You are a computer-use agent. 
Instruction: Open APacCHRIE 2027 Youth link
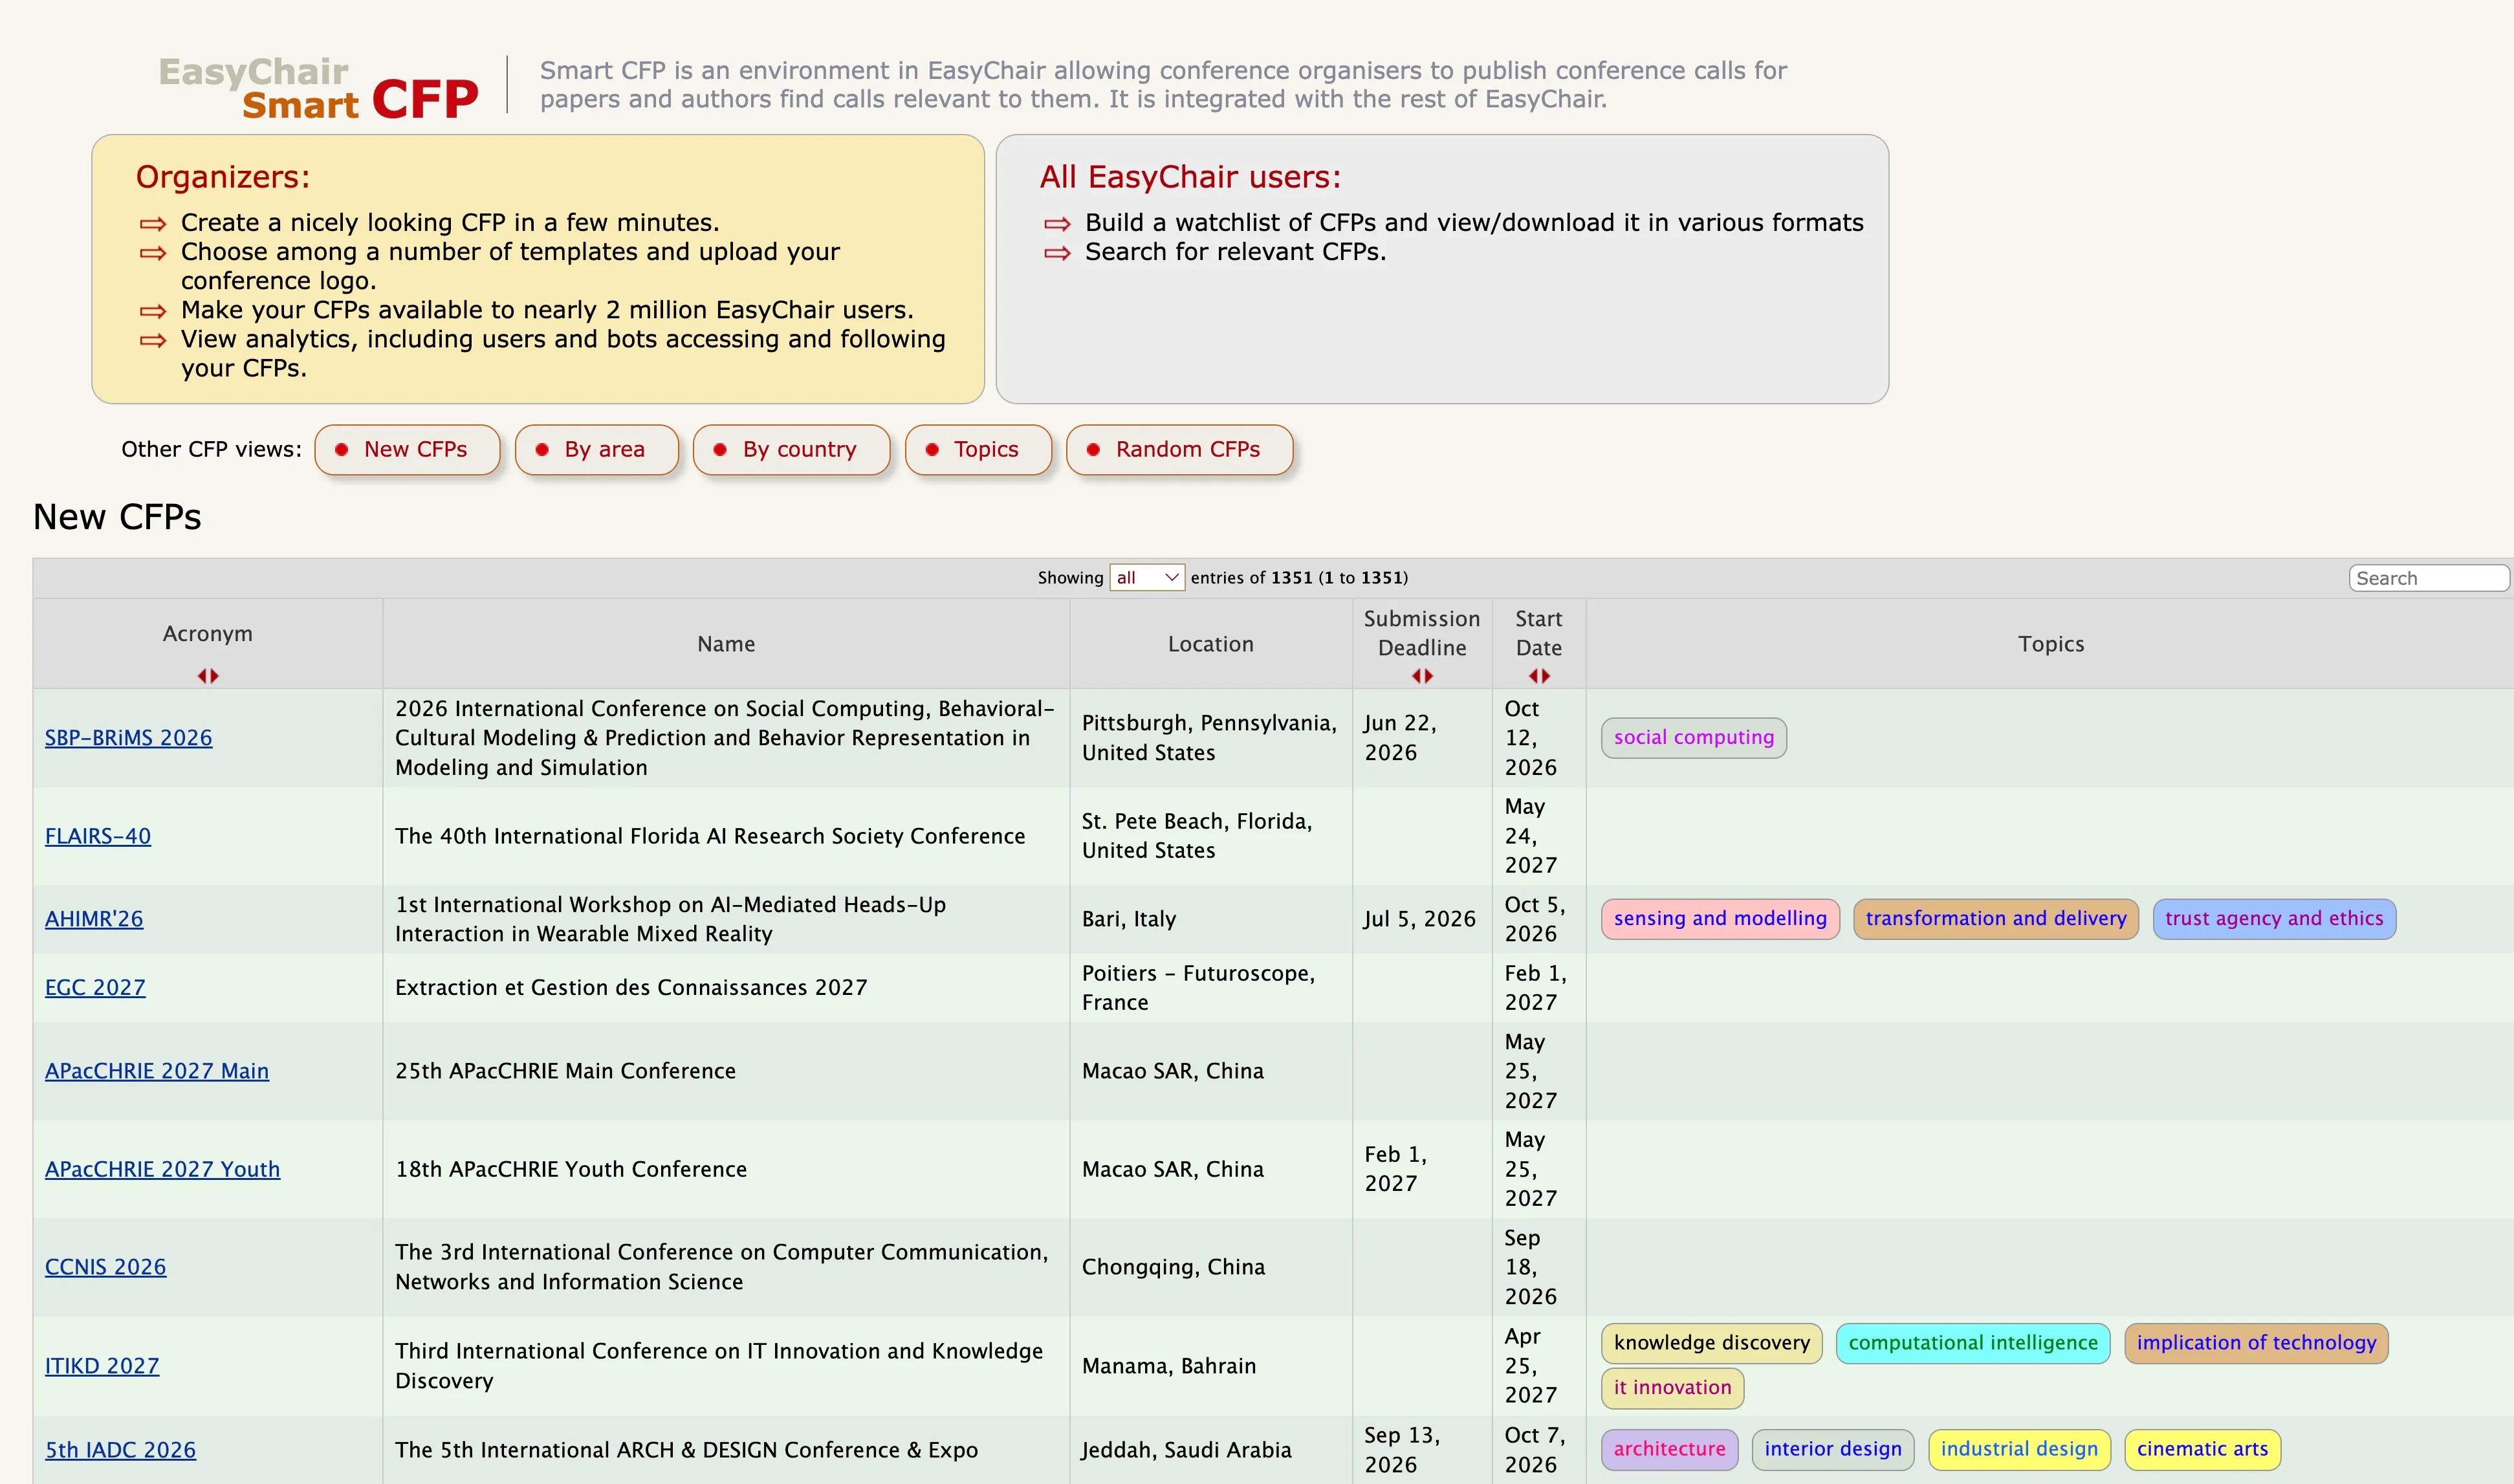point(163,1169)
